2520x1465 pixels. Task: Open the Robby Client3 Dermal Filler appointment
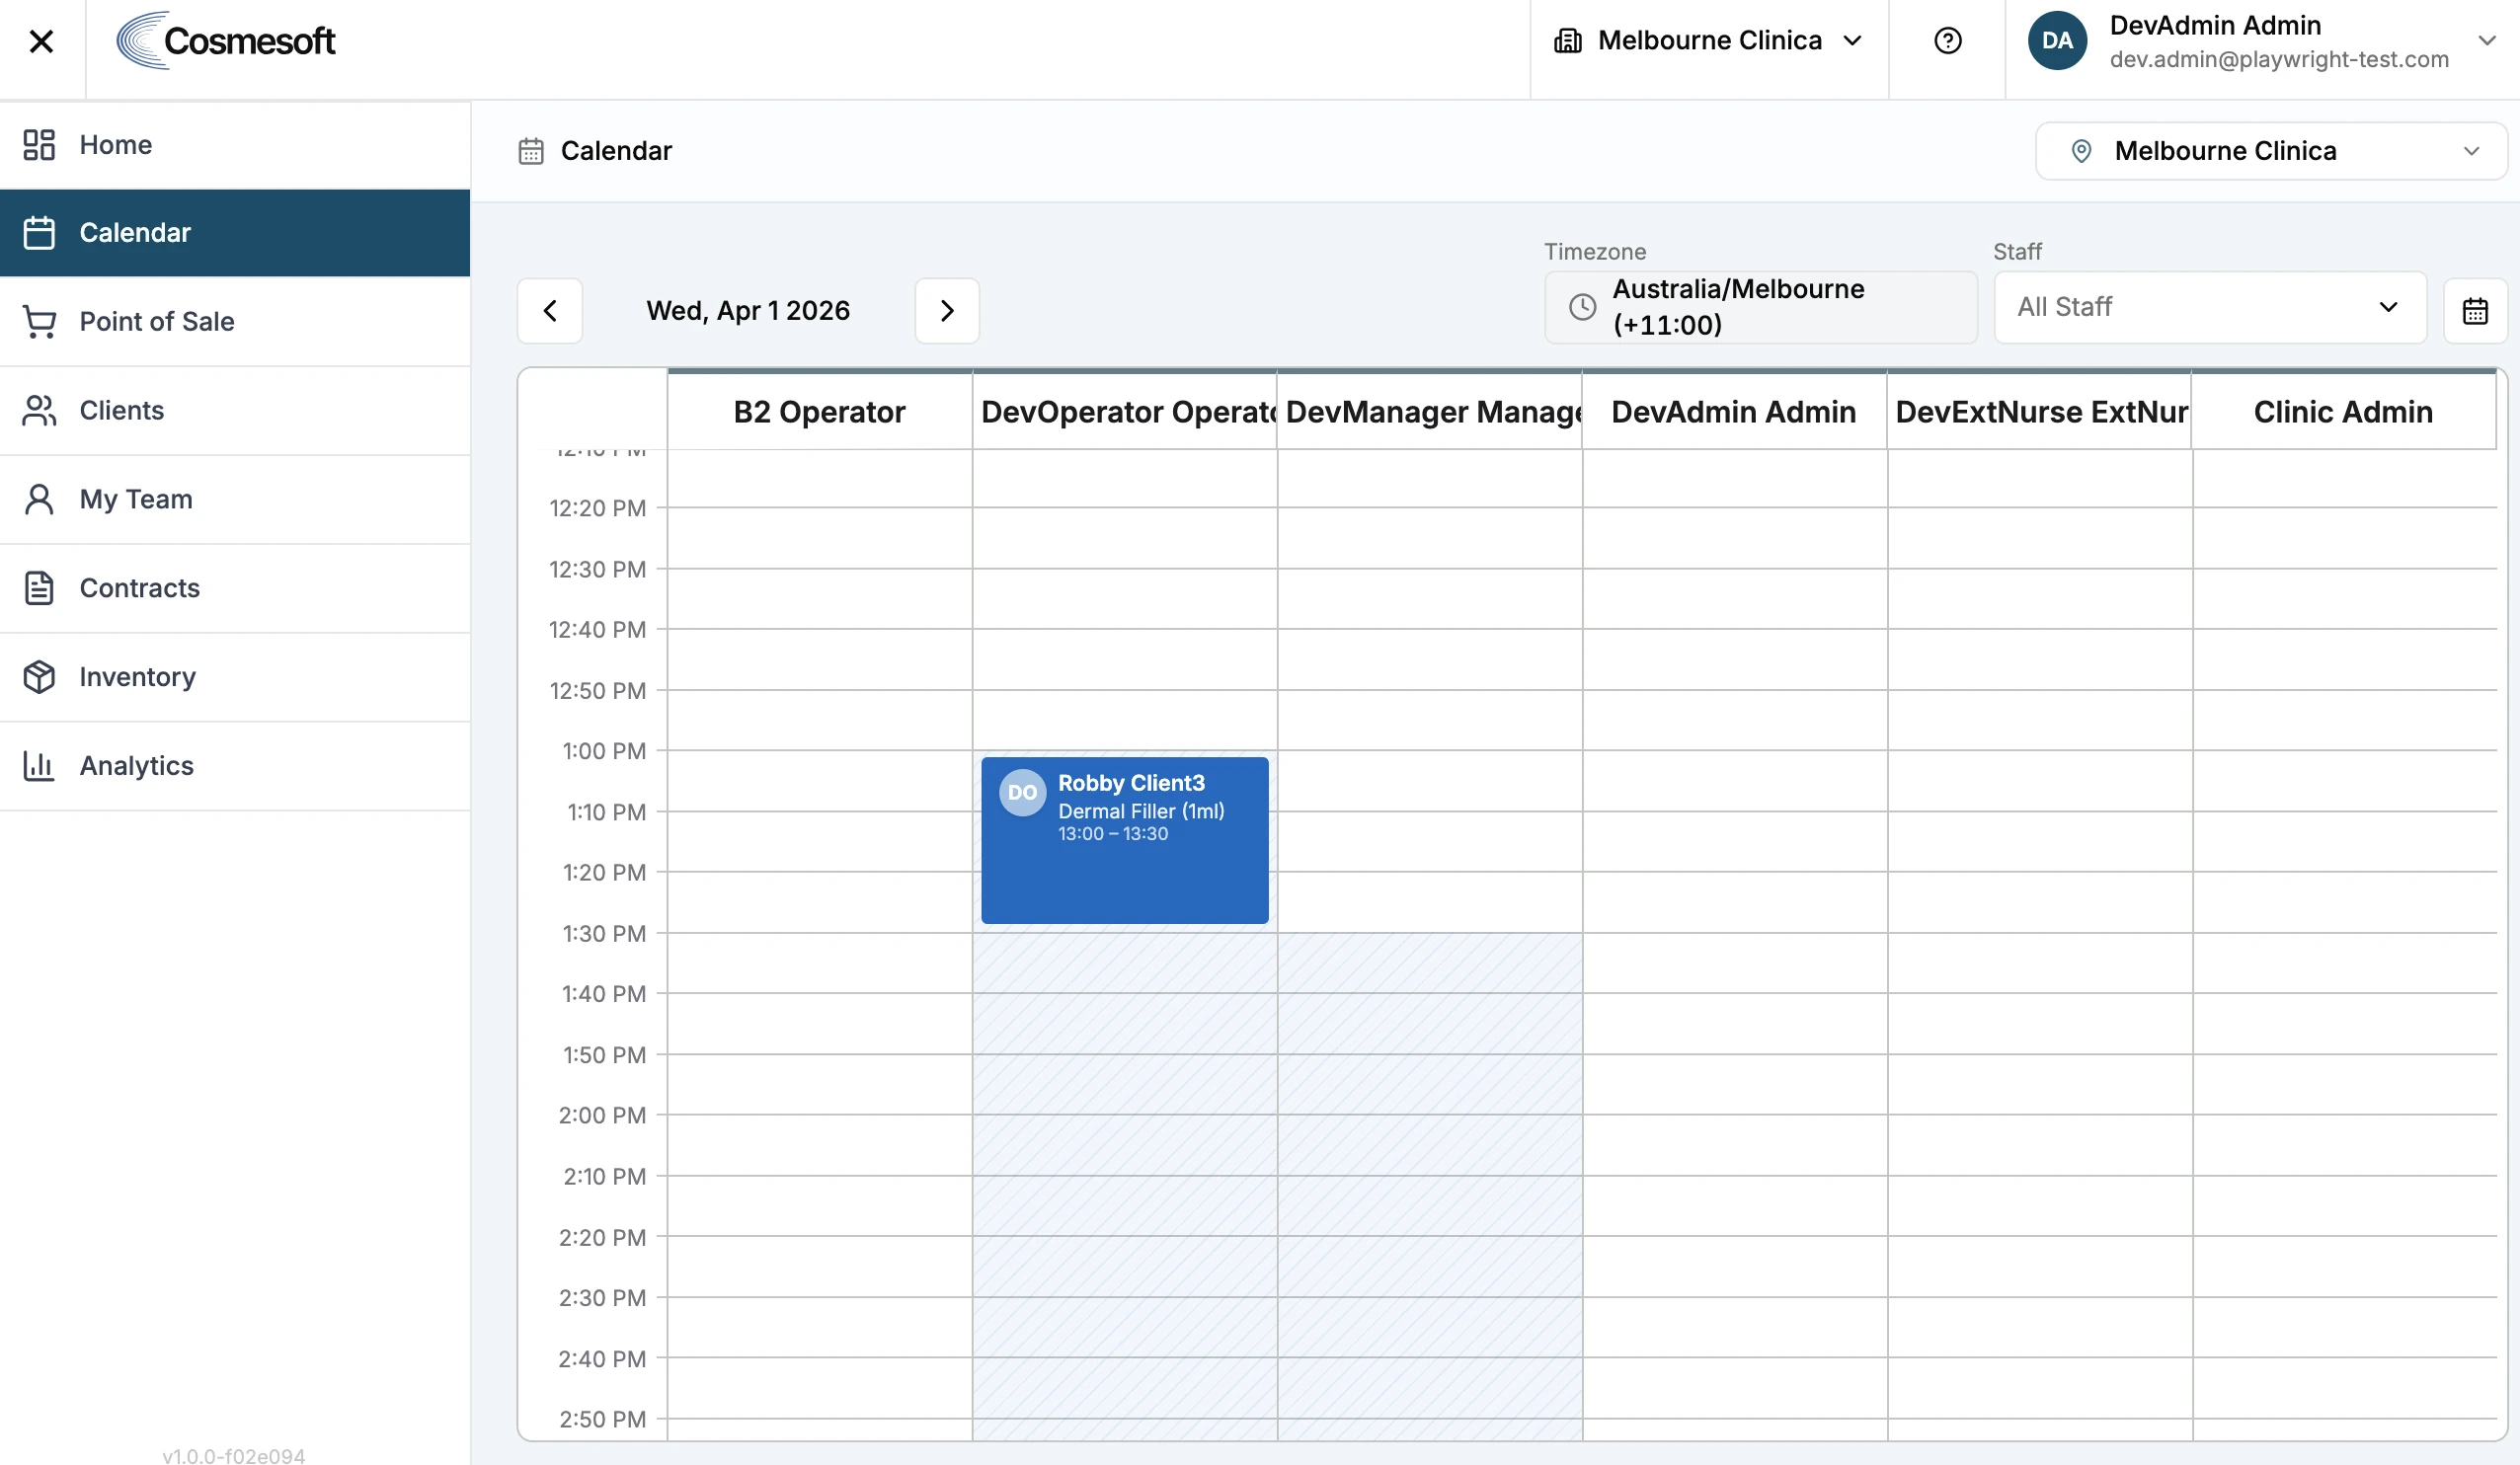[x=1124, y=840]
